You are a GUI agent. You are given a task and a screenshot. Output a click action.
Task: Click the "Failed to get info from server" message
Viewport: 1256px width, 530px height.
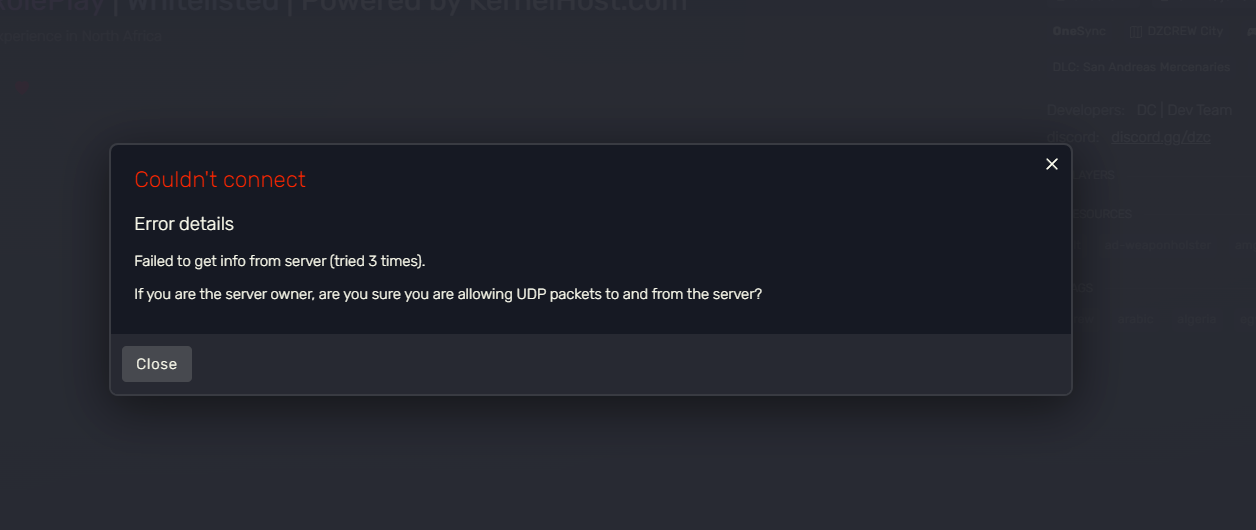280,261
